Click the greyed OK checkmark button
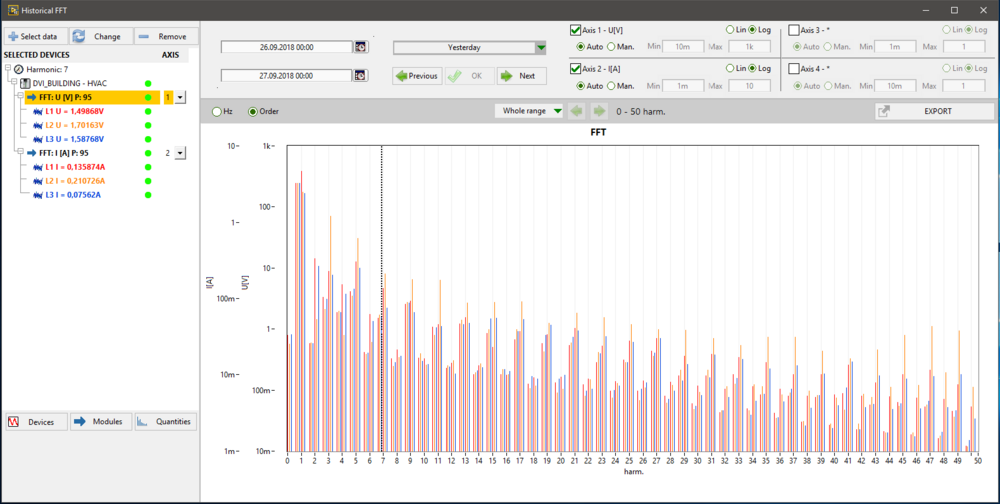Screen dimensions: 1000x504 [x=469, y=76]
